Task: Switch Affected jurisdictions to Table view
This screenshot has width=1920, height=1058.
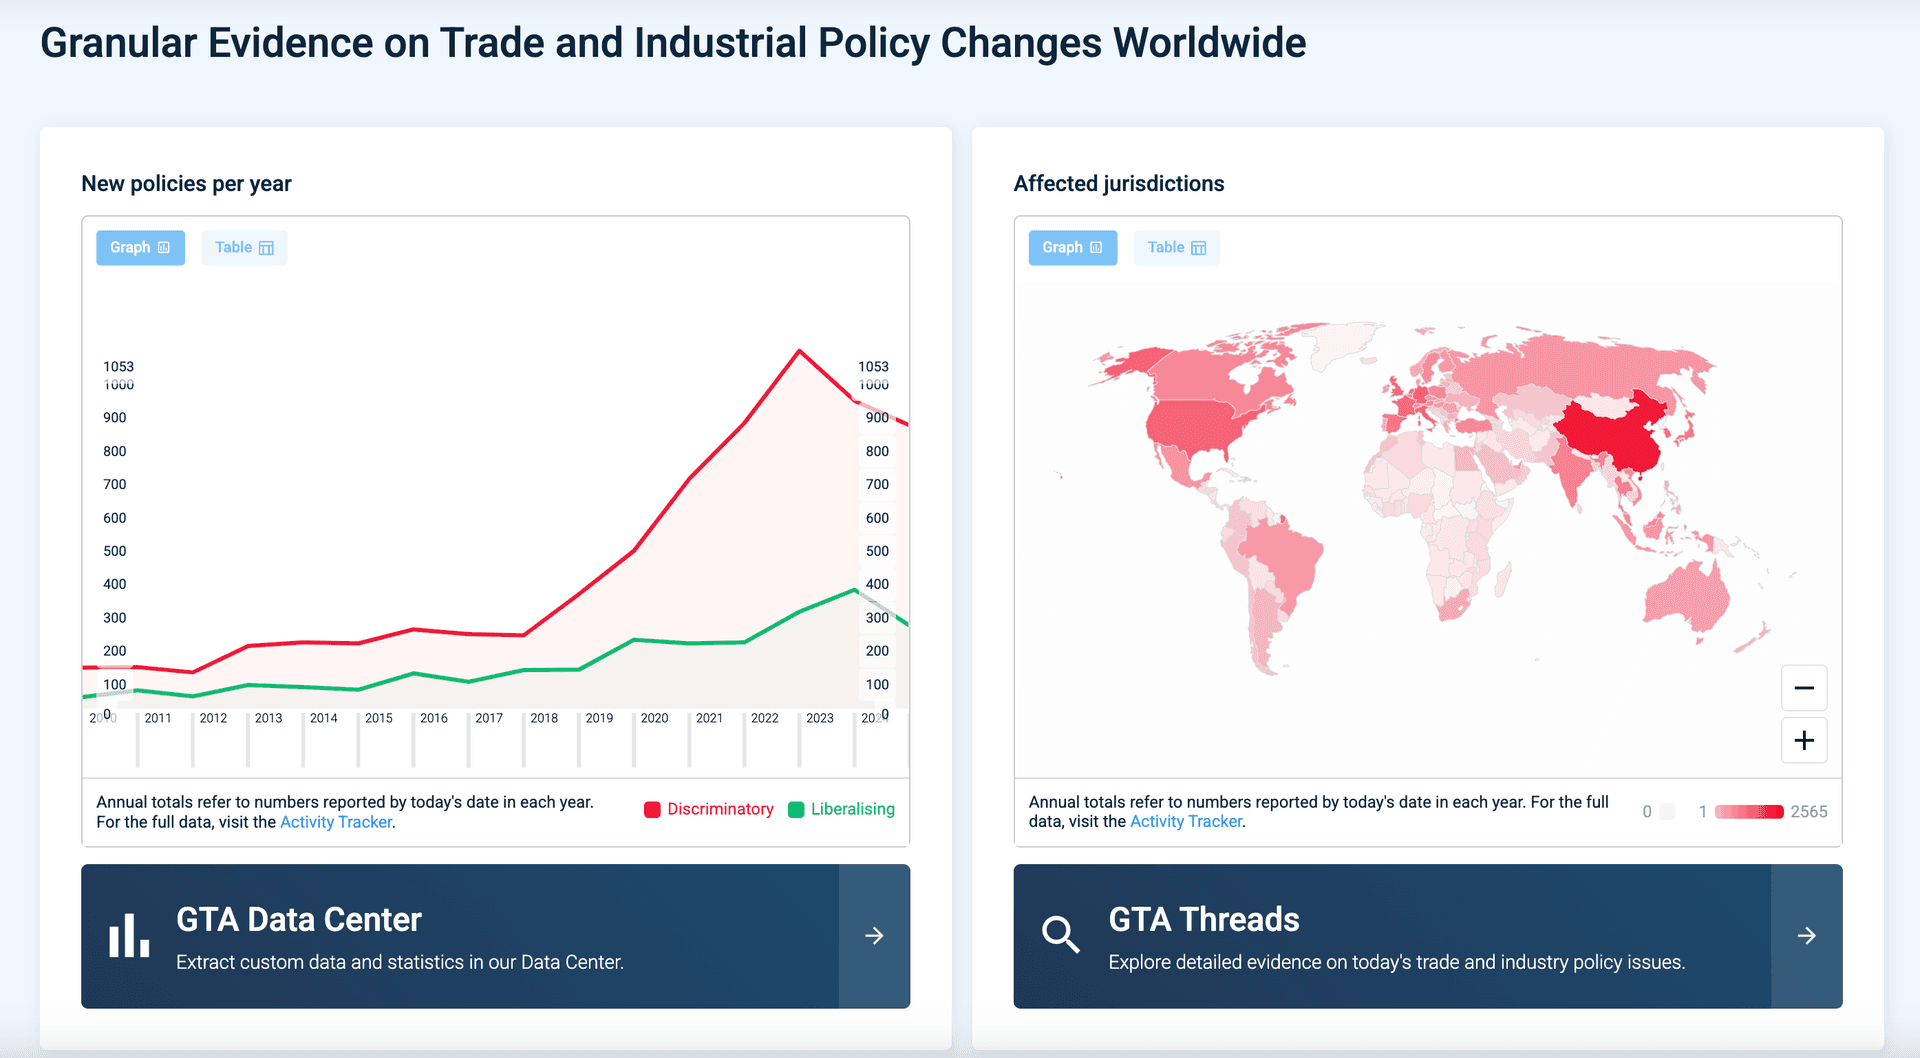Action: (1176, 248)
